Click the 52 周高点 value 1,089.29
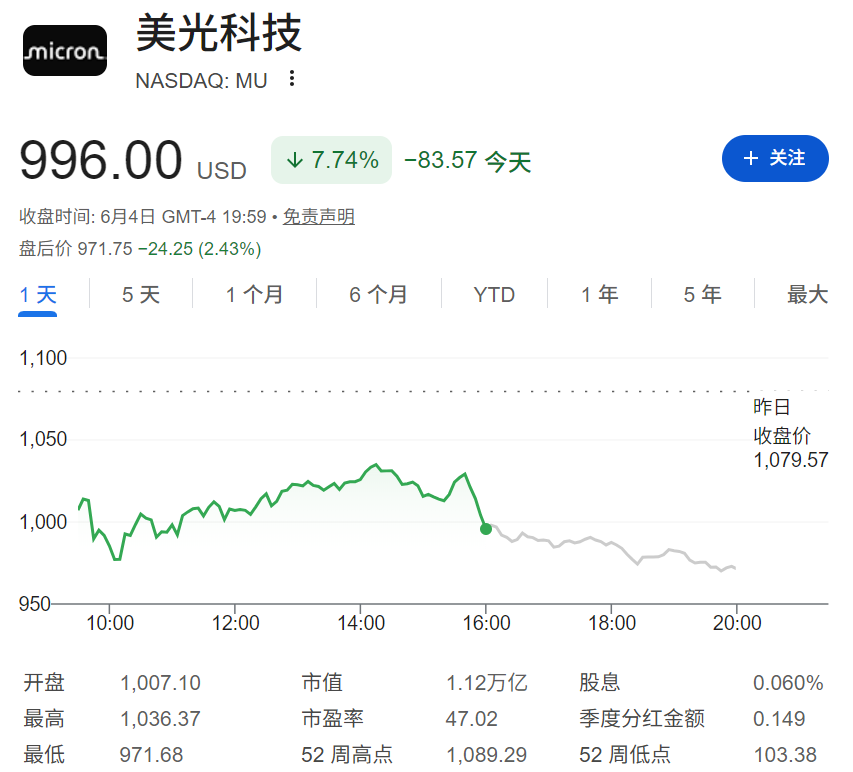The height and width of the screenshot is (772, 853). pyautogui.click(x=486, y=755)
